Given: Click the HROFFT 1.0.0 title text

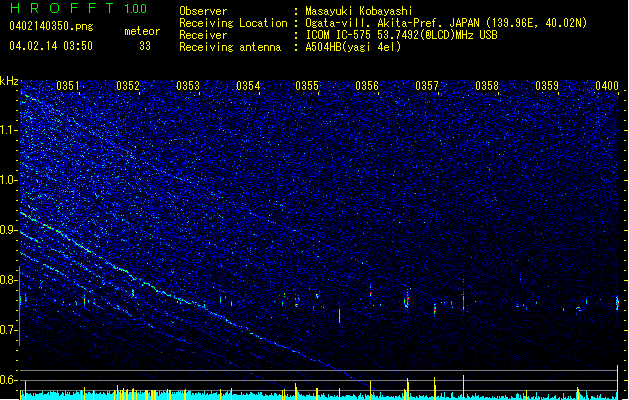Looking at the screenshot, I should (x=79, y=8).
